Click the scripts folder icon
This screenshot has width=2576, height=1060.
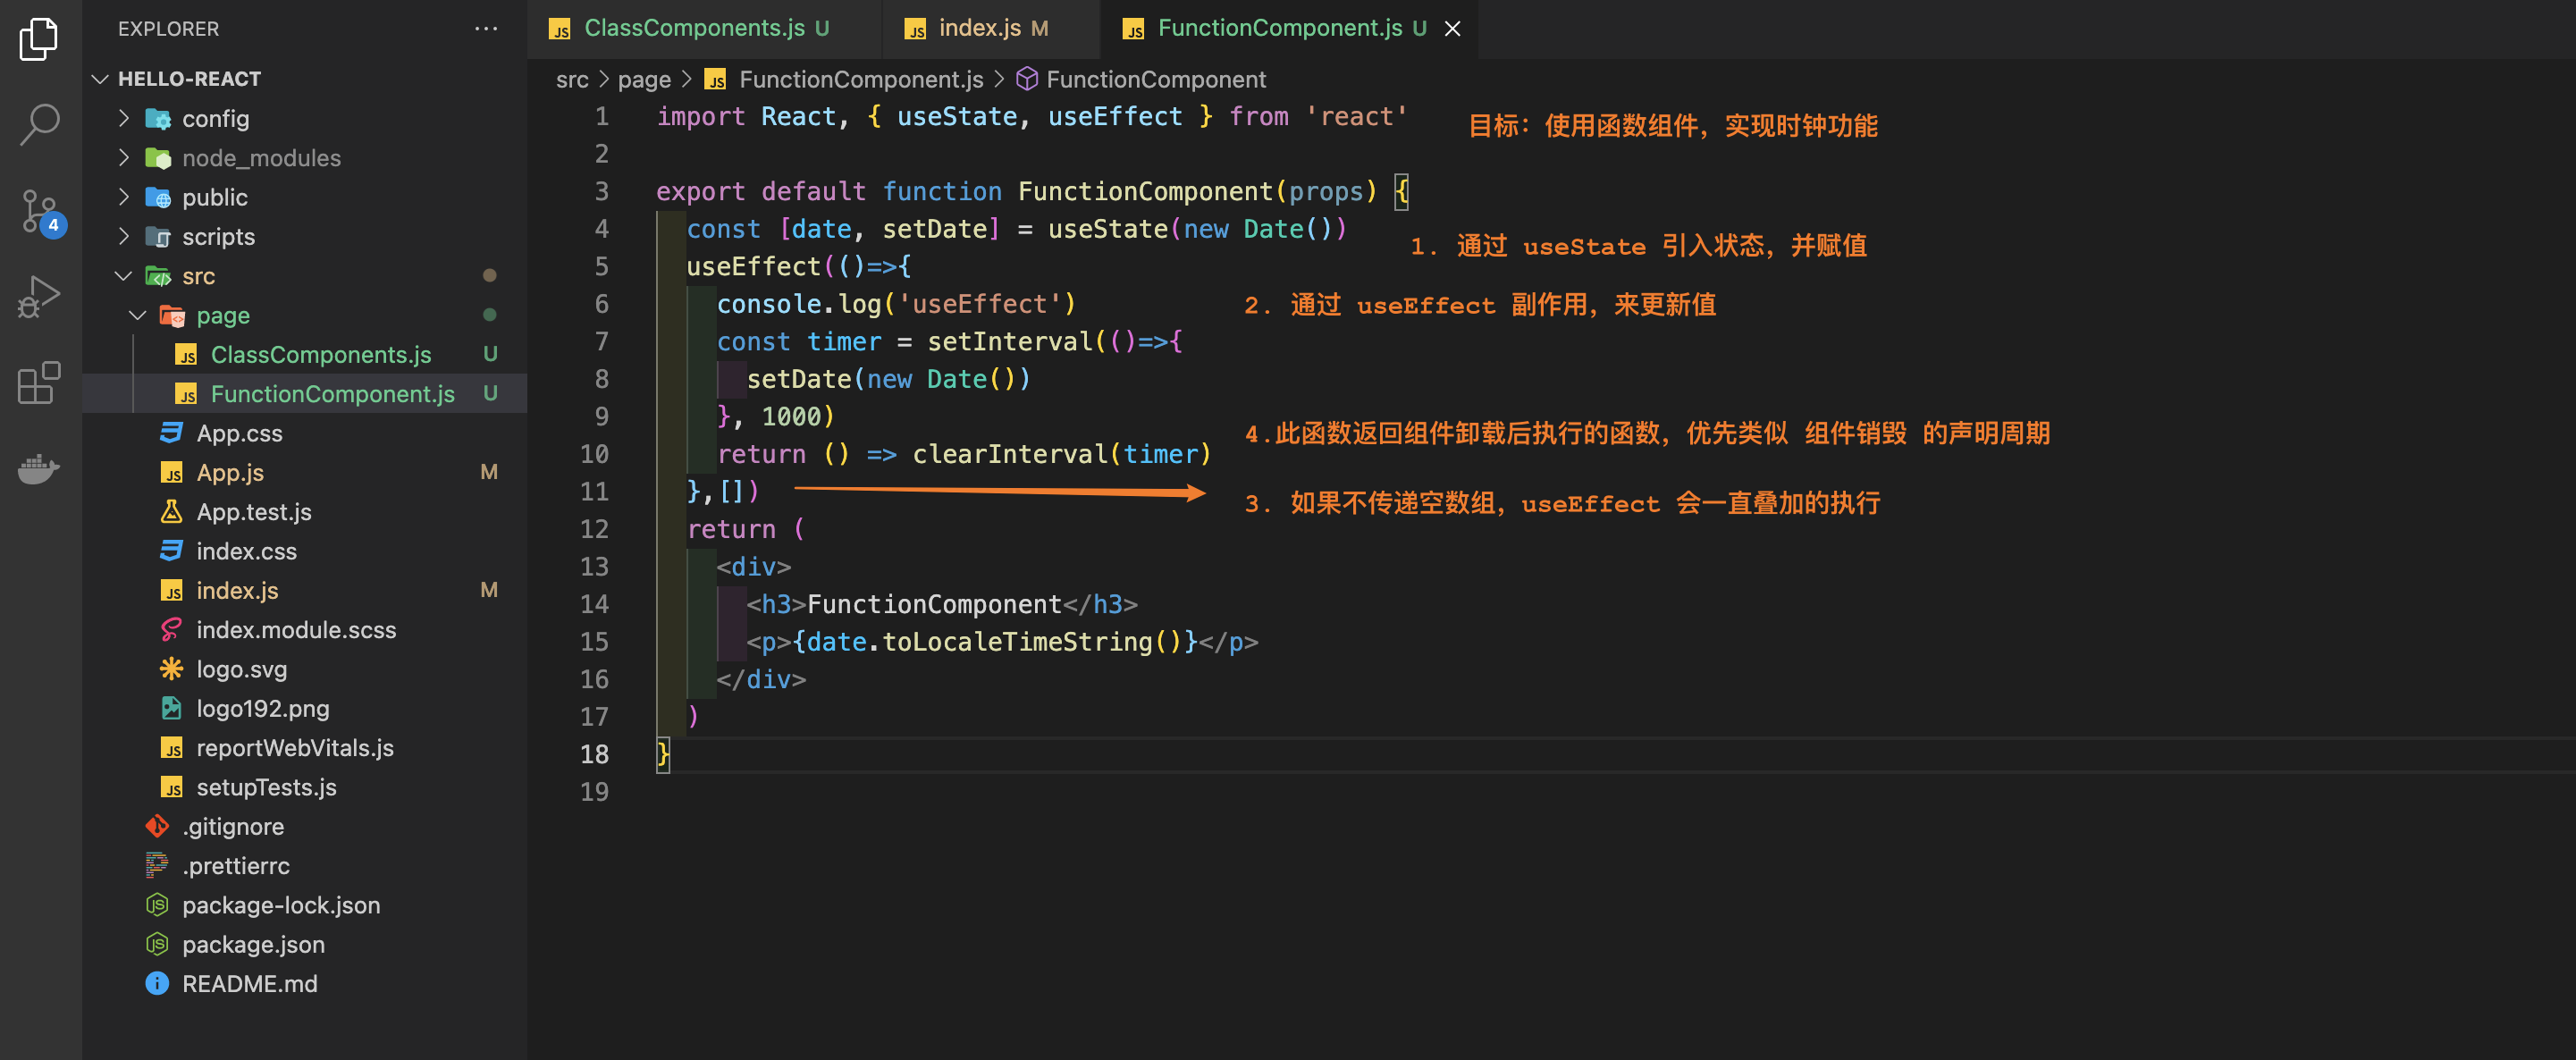coord(158,237)
